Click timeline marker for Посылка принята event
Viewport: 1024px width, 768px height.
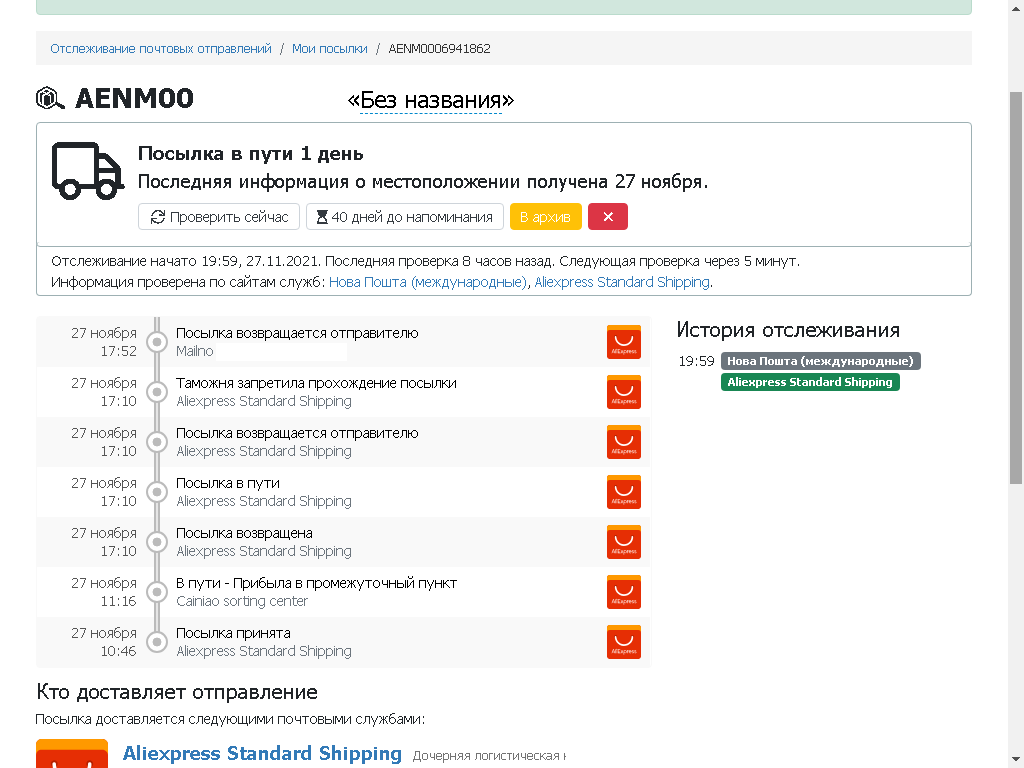[157, 641]
